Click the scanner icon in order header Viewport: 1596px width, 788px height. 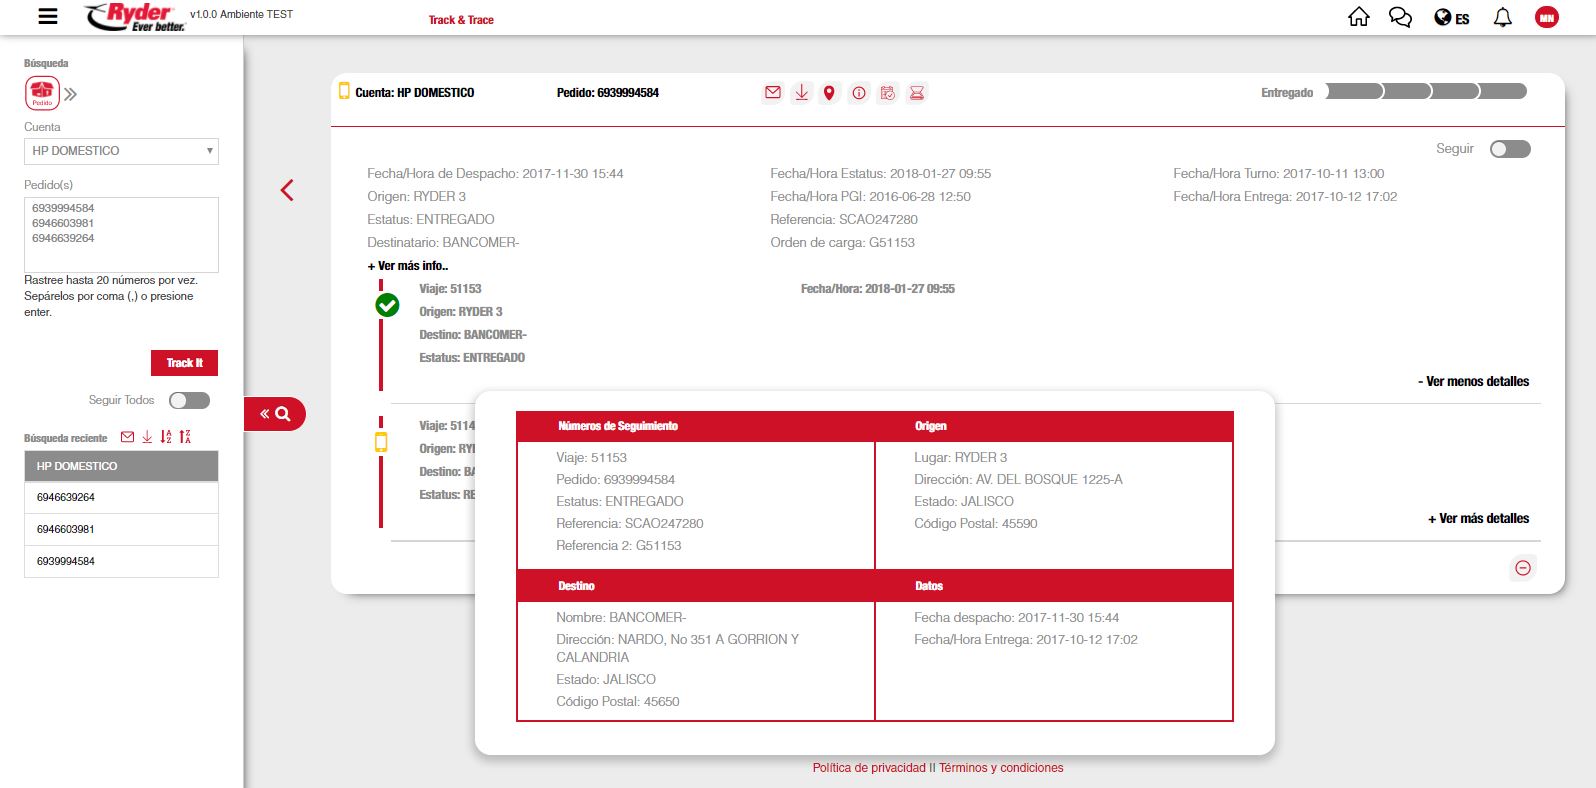[916, 93]
